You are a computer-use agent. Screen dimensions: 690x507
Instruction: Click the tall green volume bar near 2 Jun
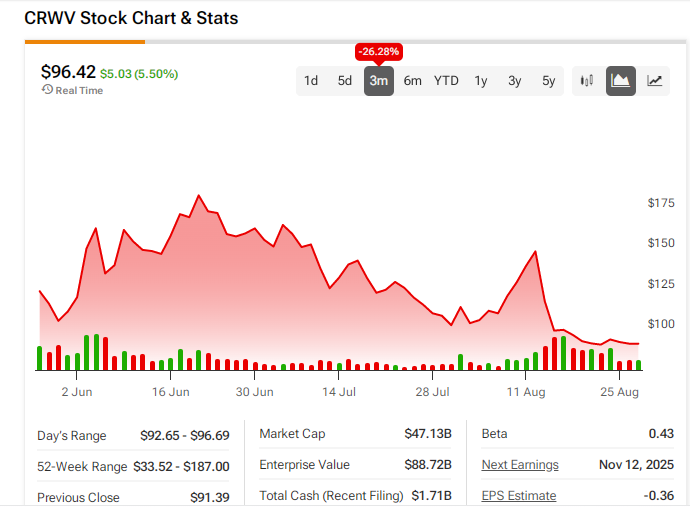[97, 353]
